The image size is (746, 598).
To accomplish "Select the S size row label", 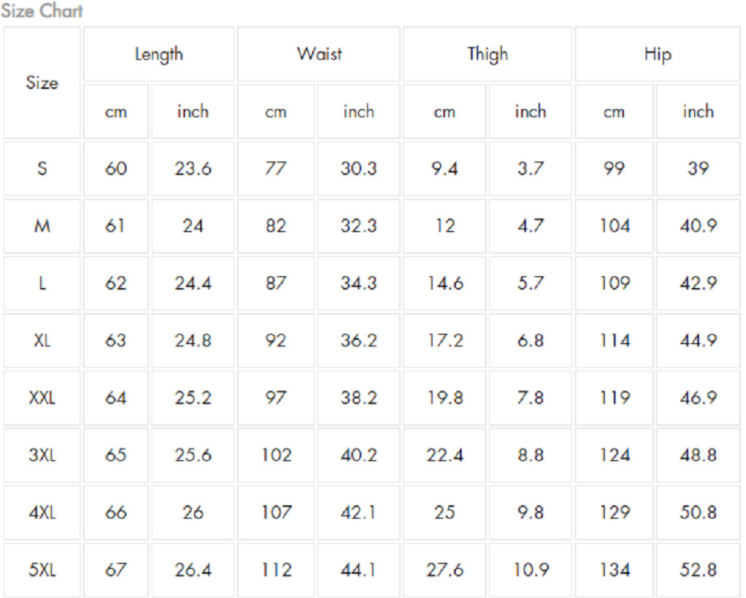I will tap(42, 169).
